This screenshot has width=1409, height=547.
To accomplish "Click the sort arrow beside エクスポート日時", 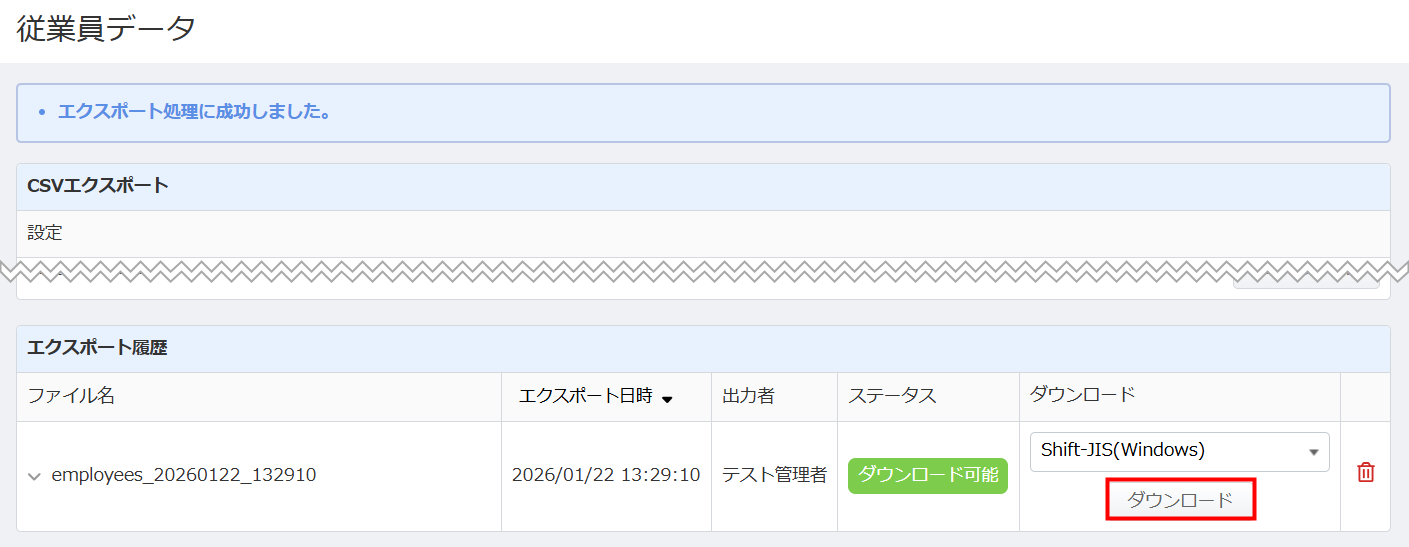I will click(667, 399).
